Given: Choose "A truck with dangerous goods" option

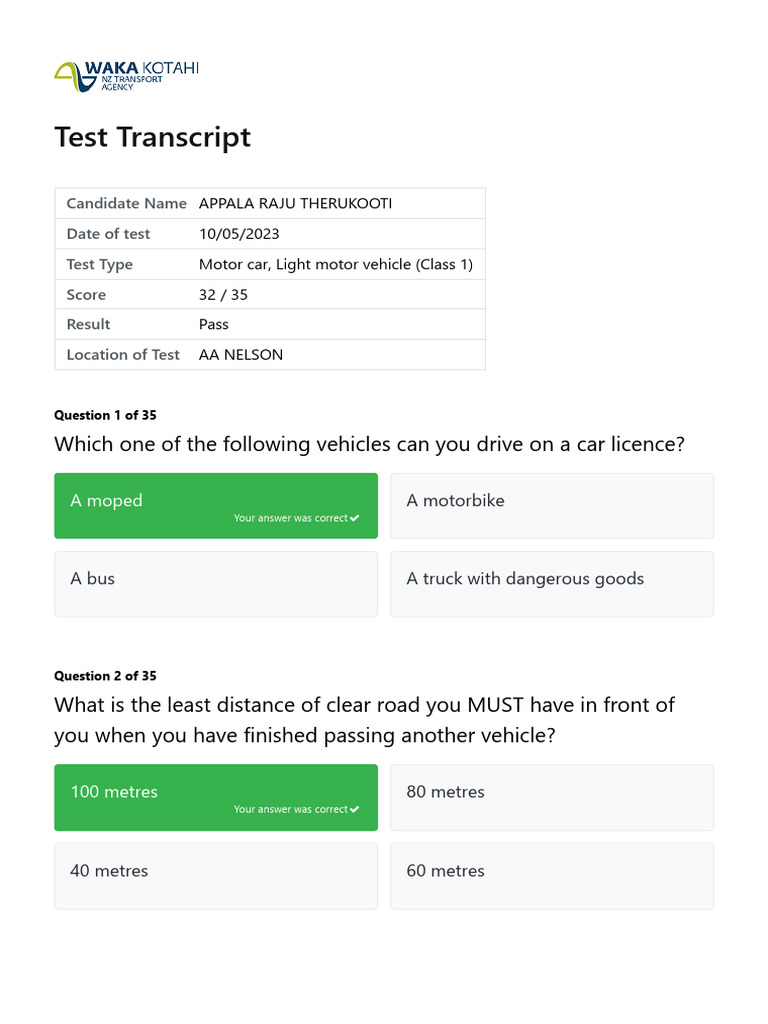Looking at the screenshot, I should pos(552,583).
